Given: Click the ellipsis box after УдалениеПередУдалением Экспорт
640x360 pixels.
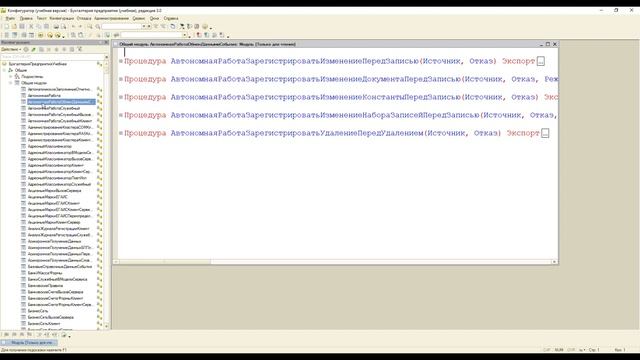Looking at the screenshot, I should (x=545, y=133).
